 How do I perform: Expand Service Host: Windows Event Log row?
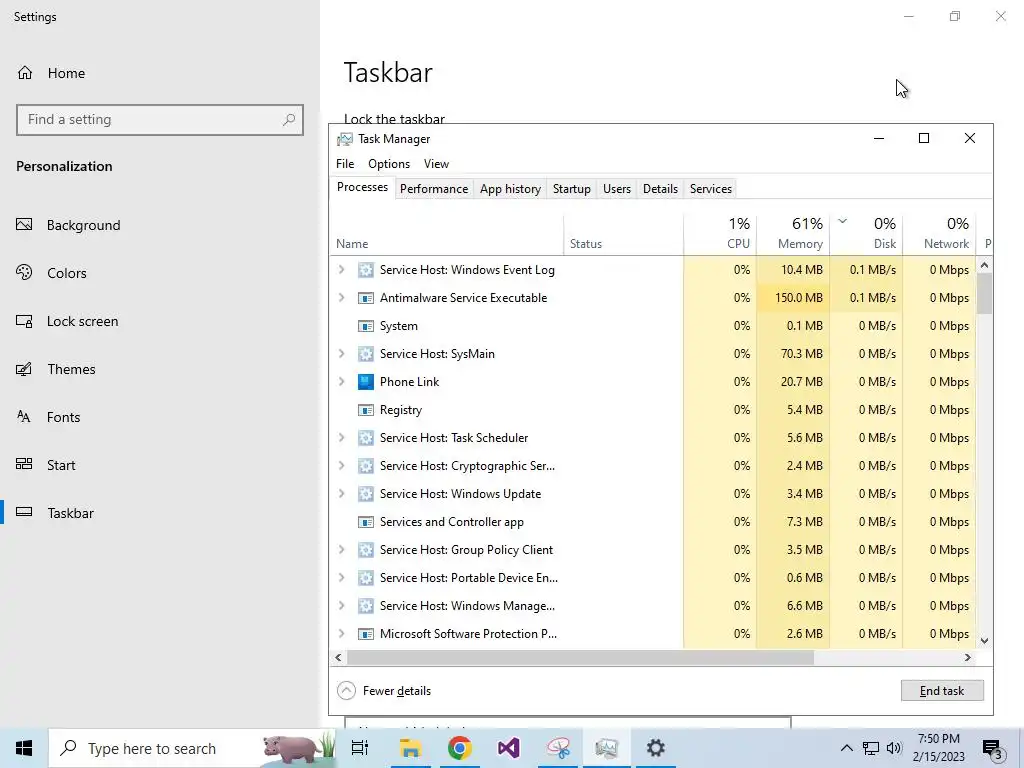click(x=342, y=270)
